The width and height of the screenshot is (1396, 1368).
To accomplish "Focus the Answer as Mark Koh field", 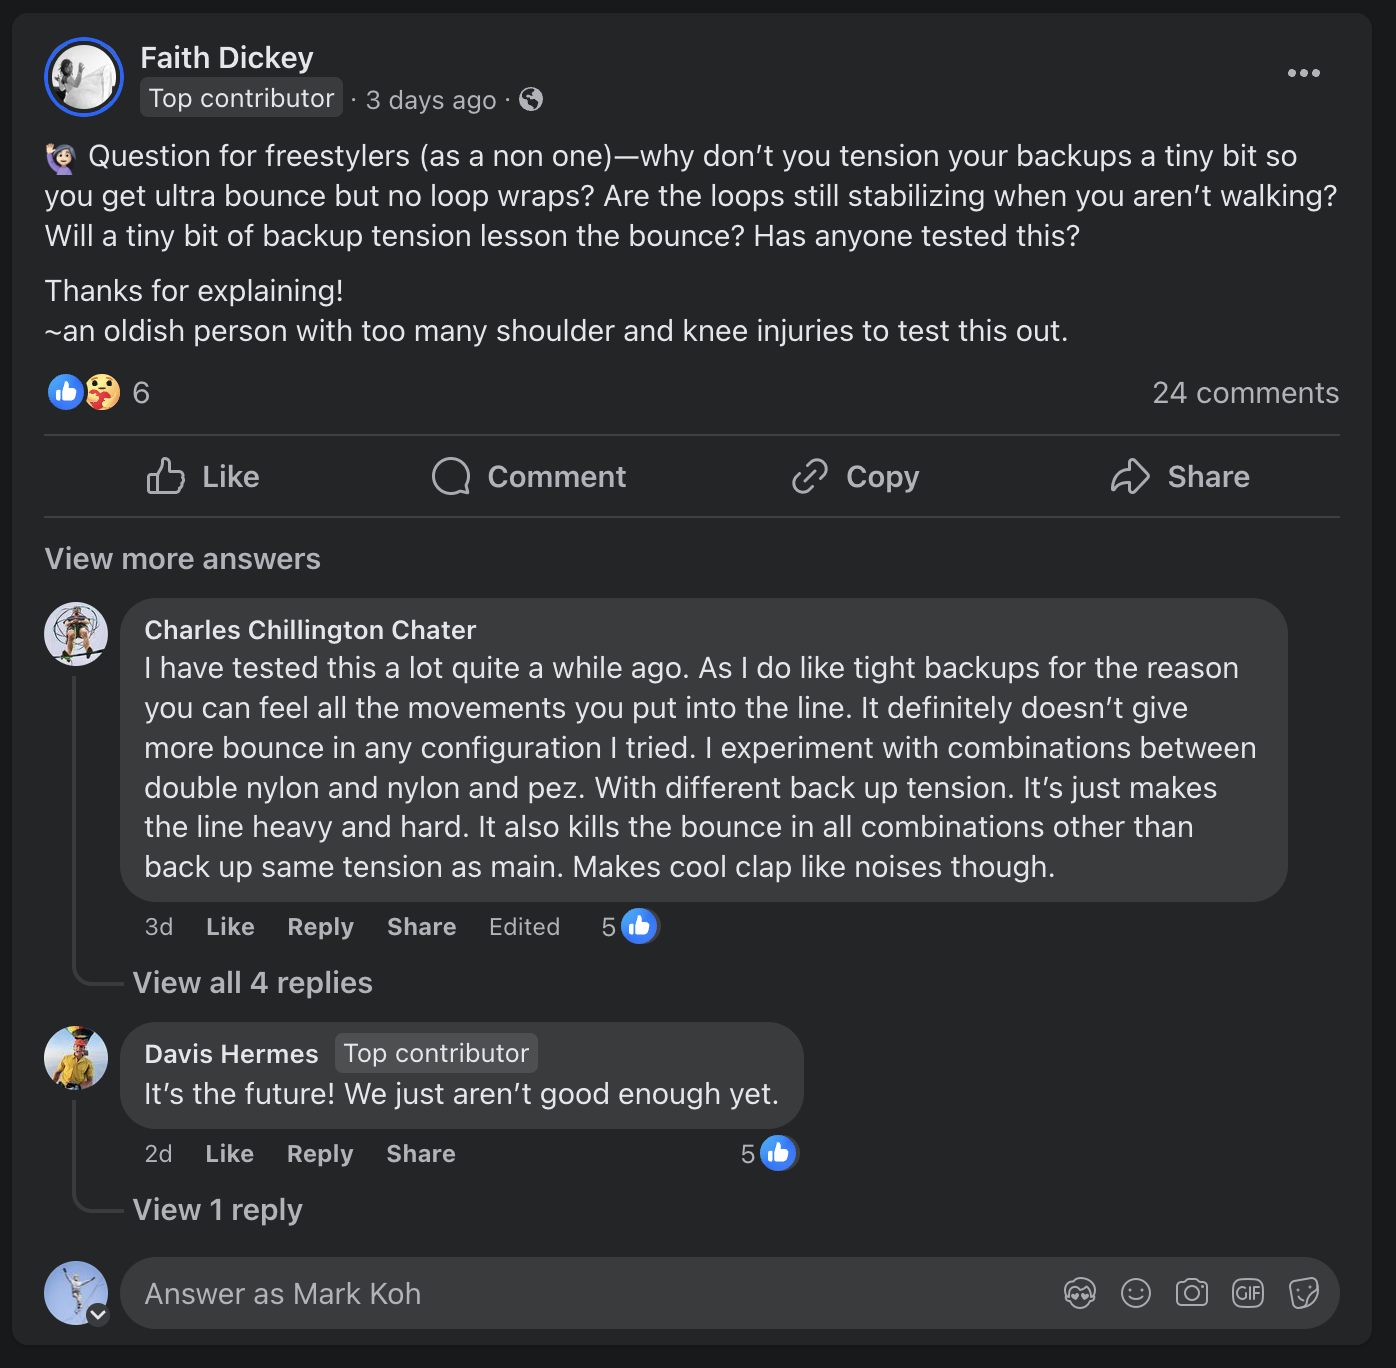I will (590, 1293).
